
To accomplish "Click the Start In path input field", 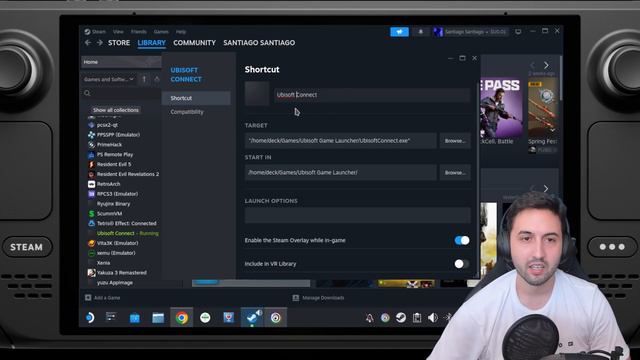I will (340, 173).
